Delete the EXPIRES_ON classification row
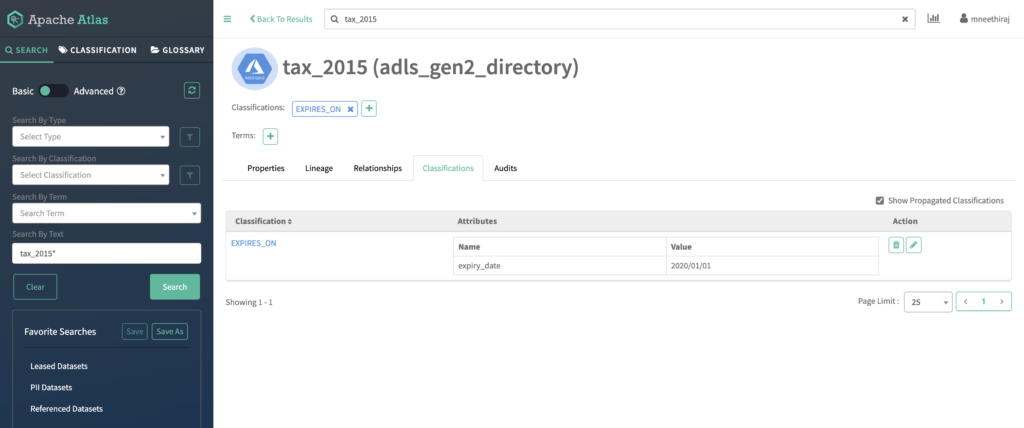 click(896, 245)
